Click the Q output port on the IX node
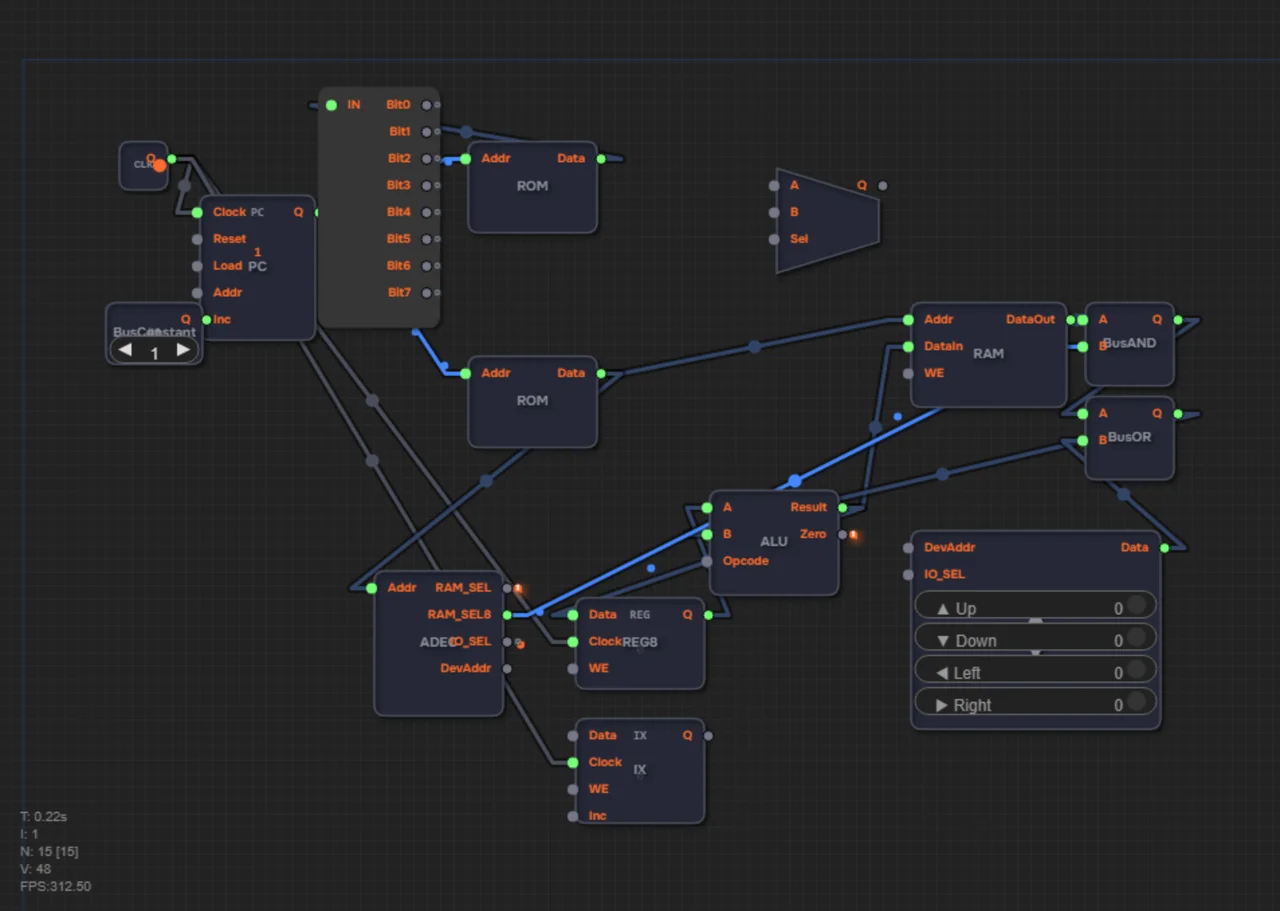The image size is (1280, 911). (x=708, y=736)
